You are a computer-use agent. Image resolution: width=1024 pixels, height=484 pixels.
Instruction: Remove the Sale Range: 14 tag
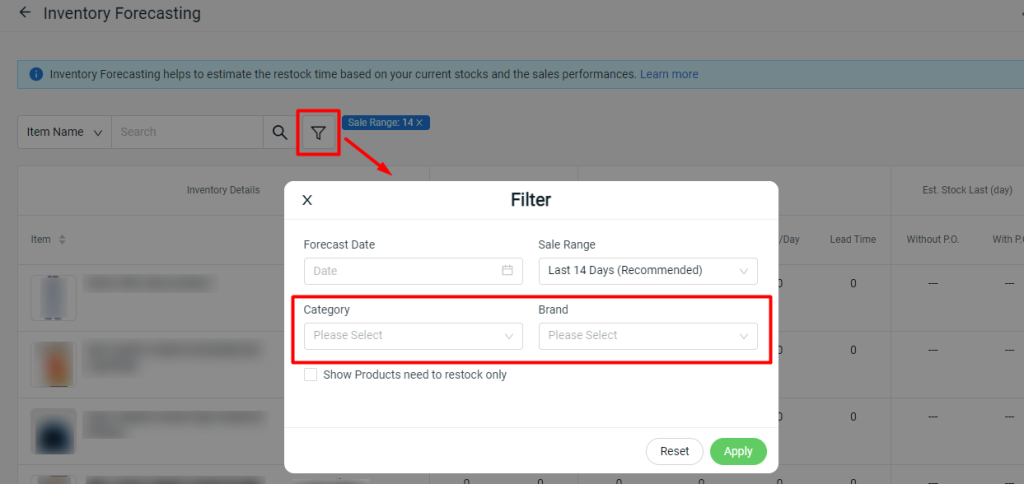419,122
